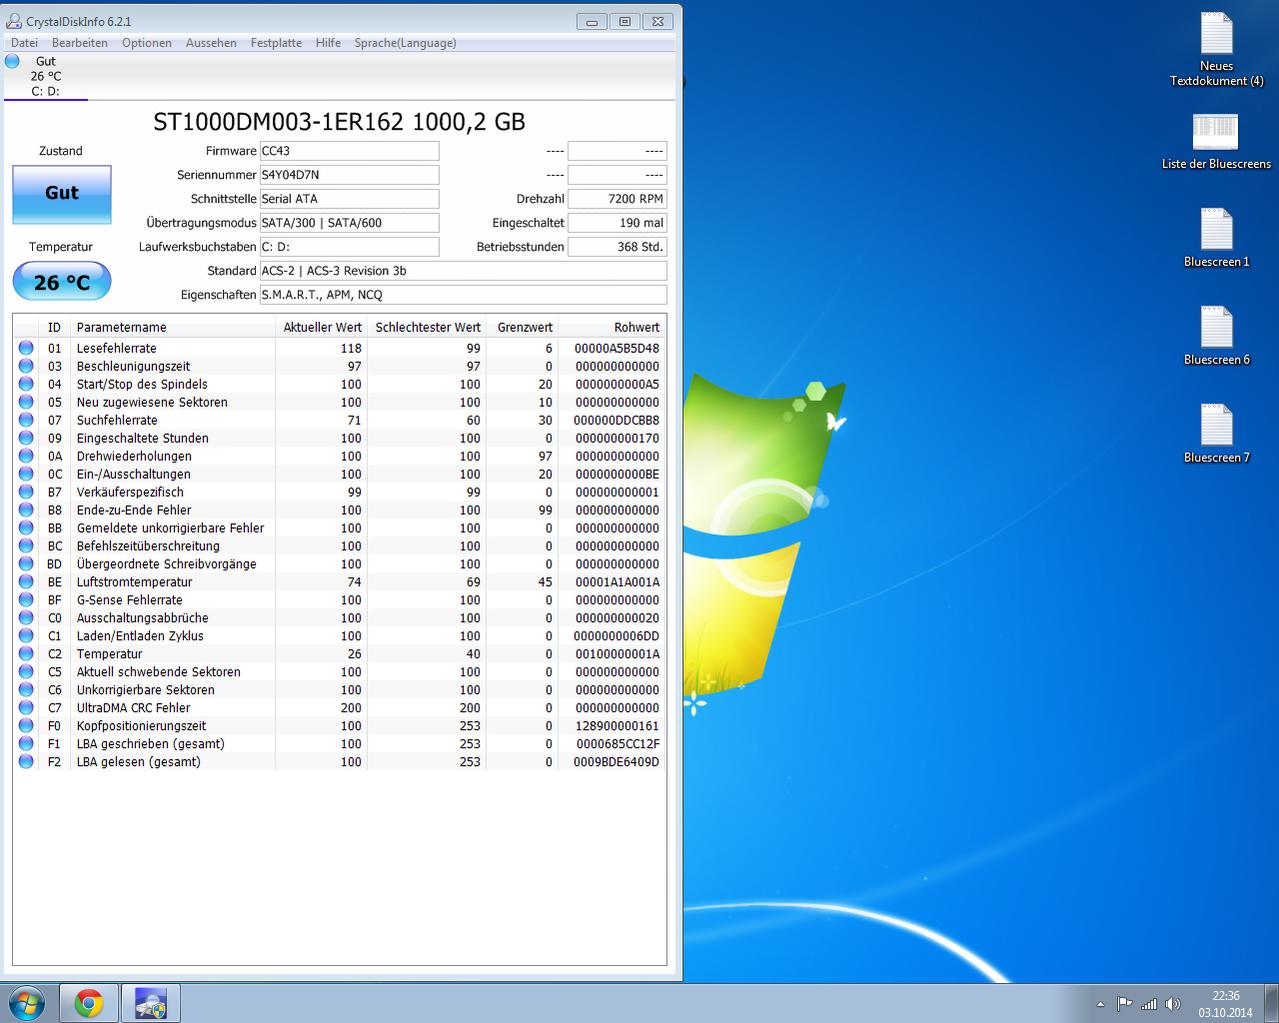This screenshot has height=1023, width=1279.
Task: Click status icon beside Ausschaltungsabbrüche
Action: tap(26, 618)
